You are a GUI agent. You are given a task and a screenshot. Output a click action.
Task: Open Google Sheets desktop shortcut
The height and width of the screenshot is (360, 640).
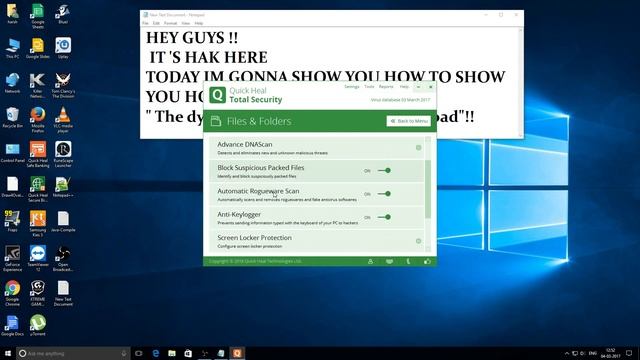click(38, 16)
